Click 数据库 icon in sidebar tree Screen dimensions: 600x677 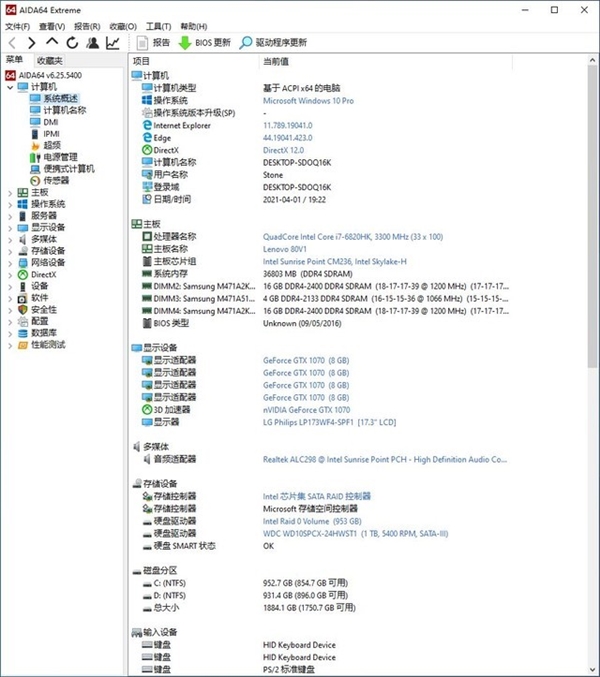(23, 333)
